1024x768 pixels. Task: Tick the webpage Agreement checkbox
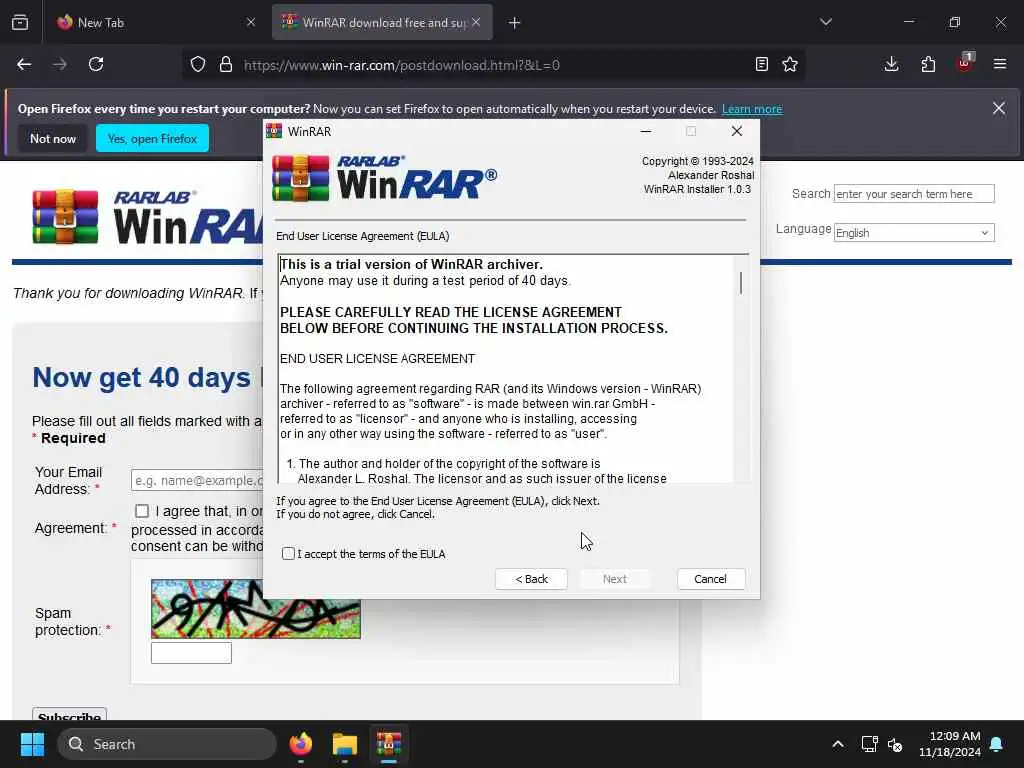(142, 511)
